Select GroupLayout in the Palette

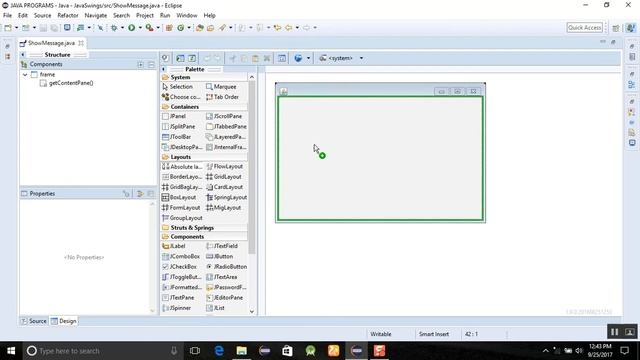pos(182,218)
